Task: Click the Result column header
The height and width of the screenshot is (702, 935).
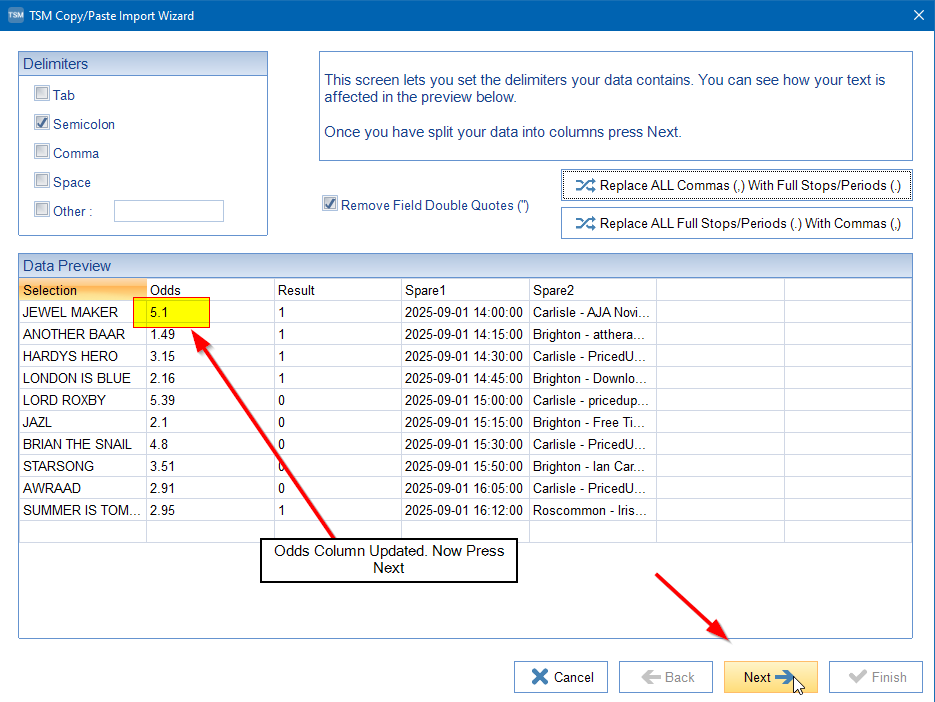Action: tap(338, 290)
